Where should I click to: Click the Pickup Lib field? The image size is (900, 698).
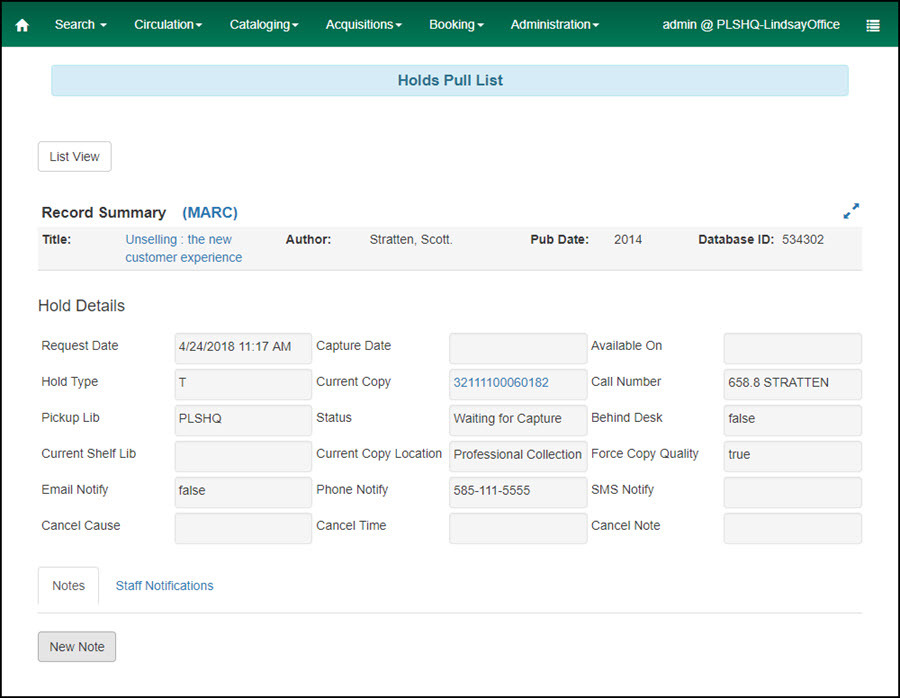(243, 420)
